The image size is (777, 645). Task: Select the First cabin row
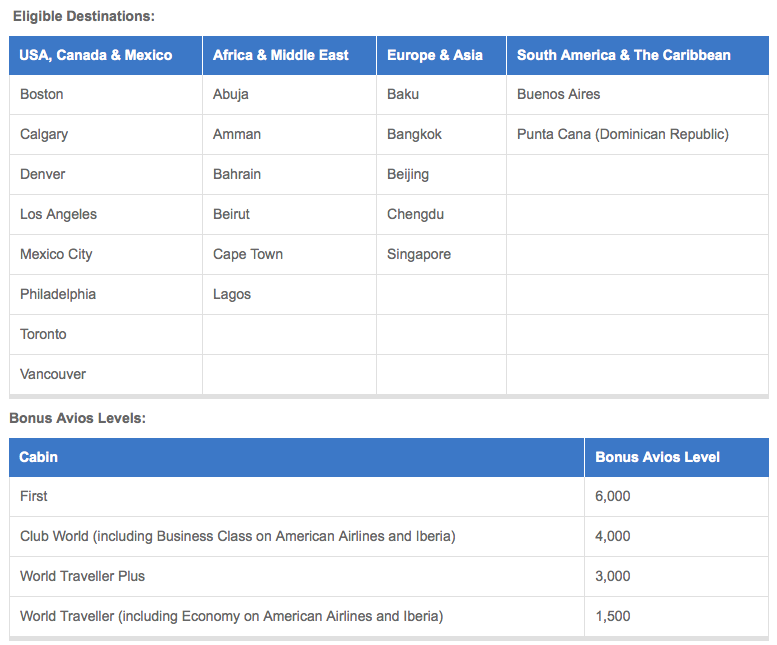[x=389, y=497]
